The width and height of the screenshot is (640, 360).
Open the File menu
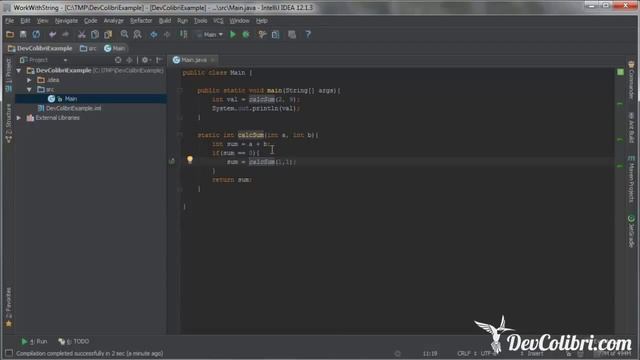click(x=9, y=20)
